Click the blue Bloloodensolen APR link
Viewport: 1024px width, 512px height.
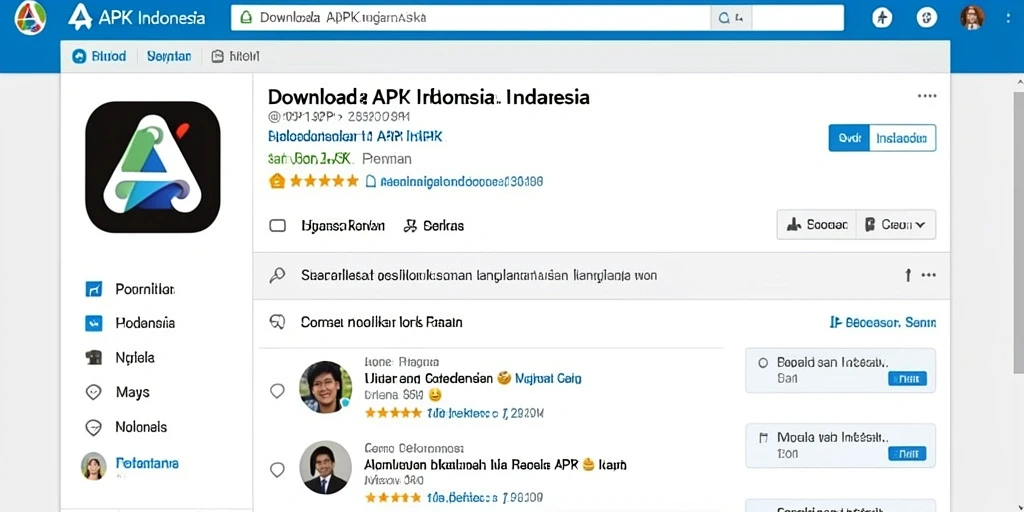pyautogui.click(x=355, y=136)
